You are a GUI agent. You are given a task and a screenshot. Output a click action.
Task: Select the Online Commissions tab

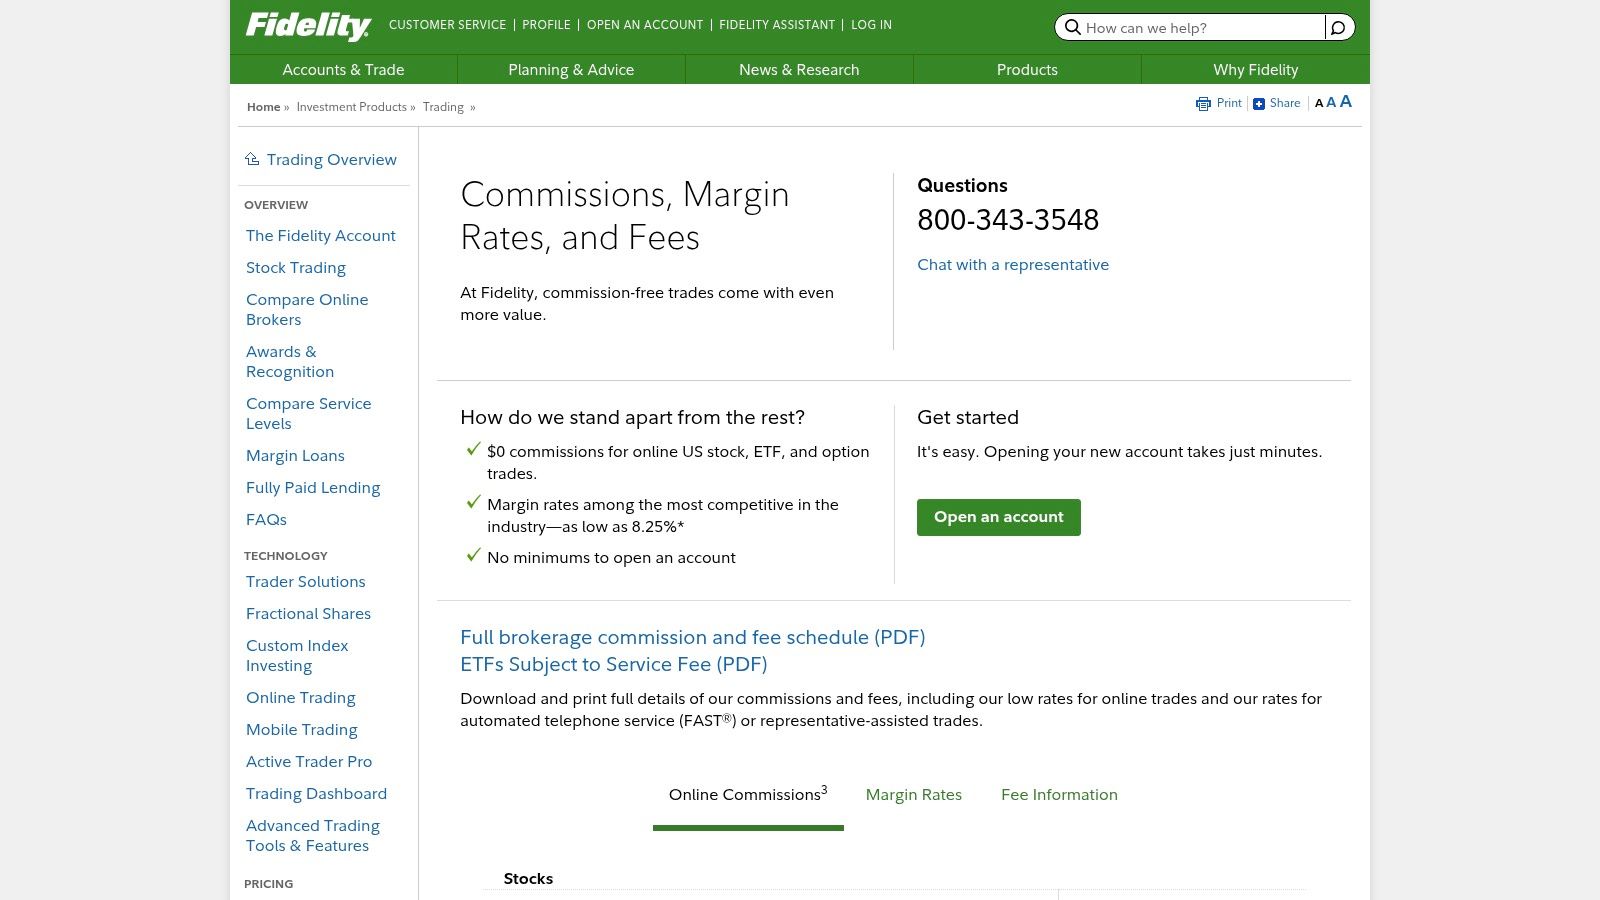pyautogui.click(x=748, y=794)
